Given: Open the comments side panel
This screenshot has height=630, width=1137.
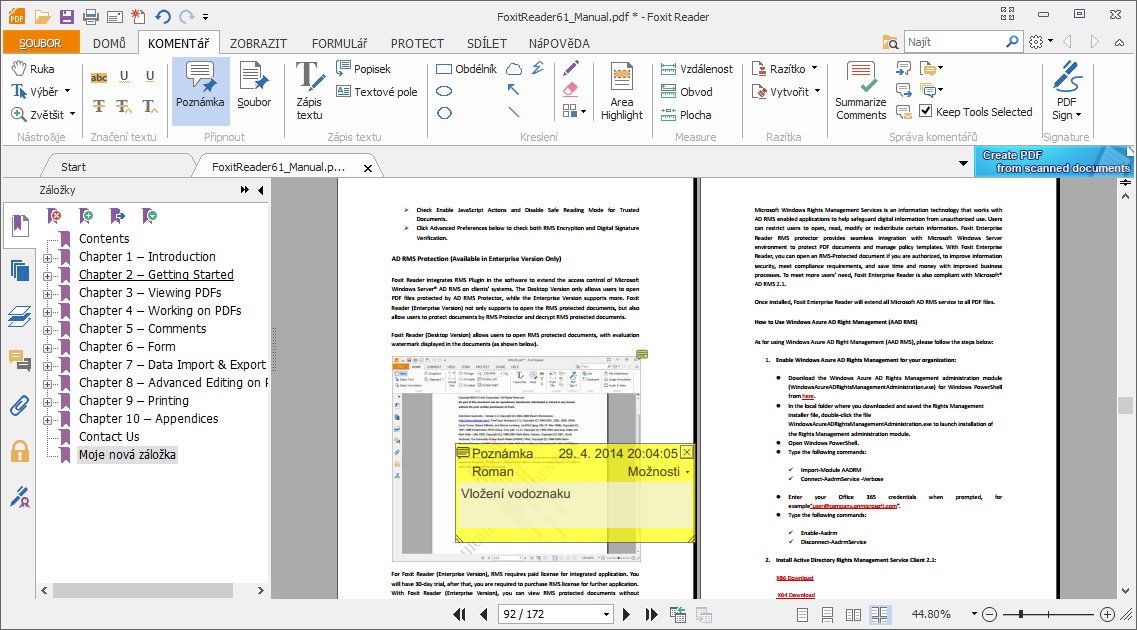Looking at the screenshot, I should tap(20, 360).
